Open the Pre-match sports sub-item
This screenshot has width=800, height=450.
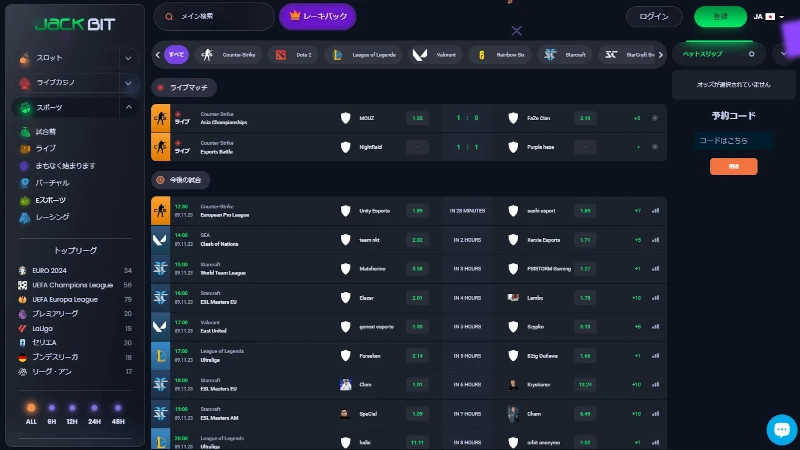(38, 132)
